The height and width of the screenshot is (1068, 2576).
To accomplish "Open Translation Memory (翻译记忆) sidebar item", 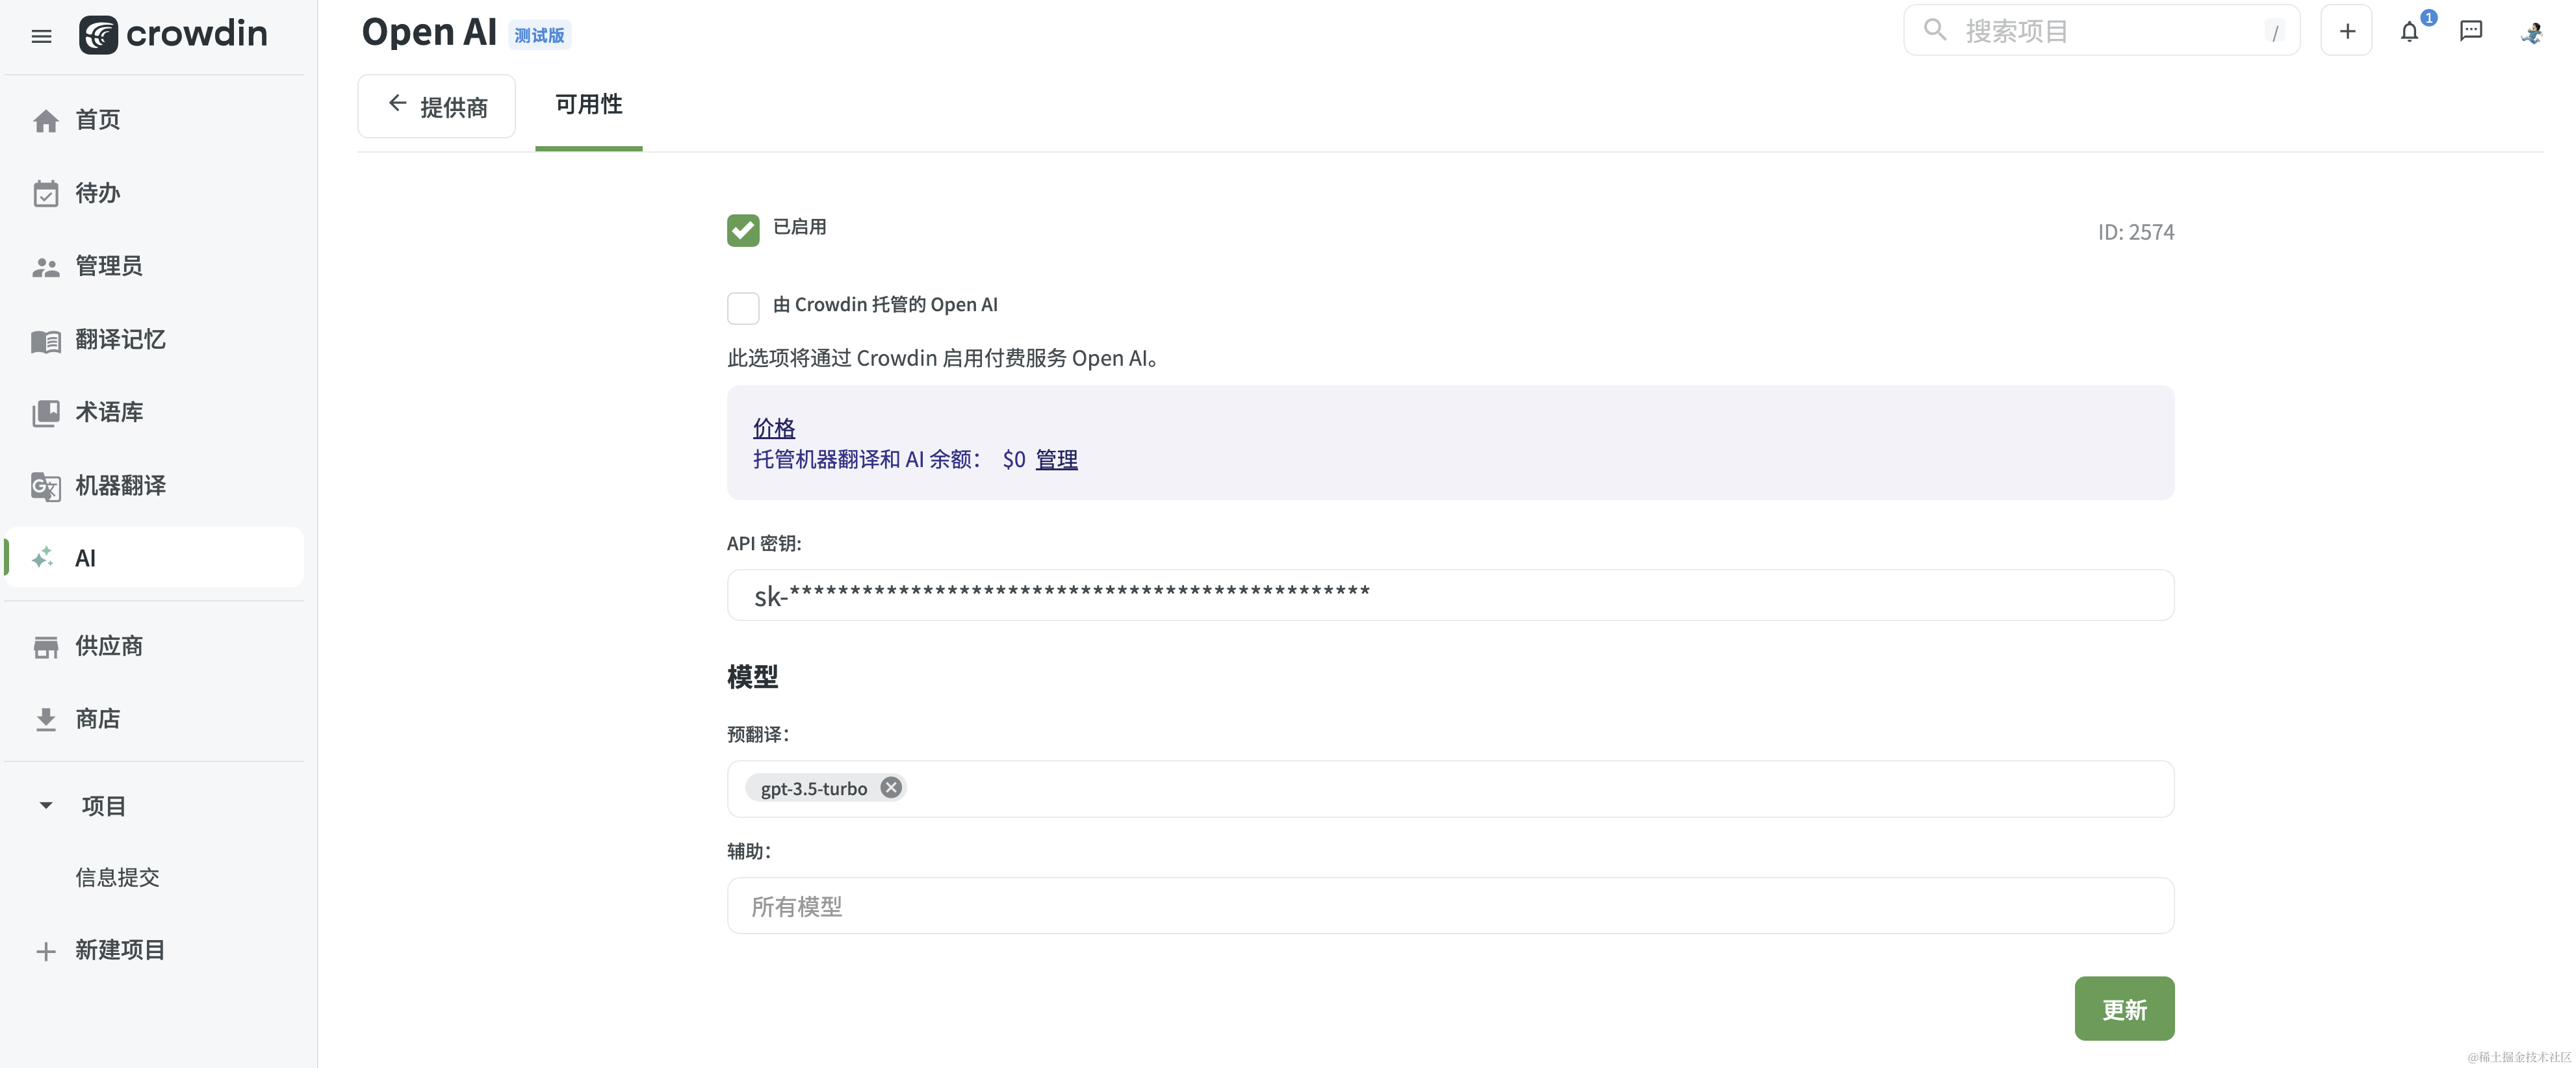I will (120, 340).
